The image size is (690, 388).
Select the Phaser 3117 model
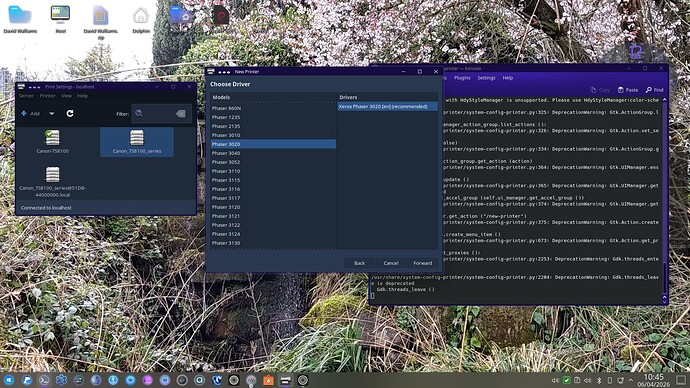point(273,198)
